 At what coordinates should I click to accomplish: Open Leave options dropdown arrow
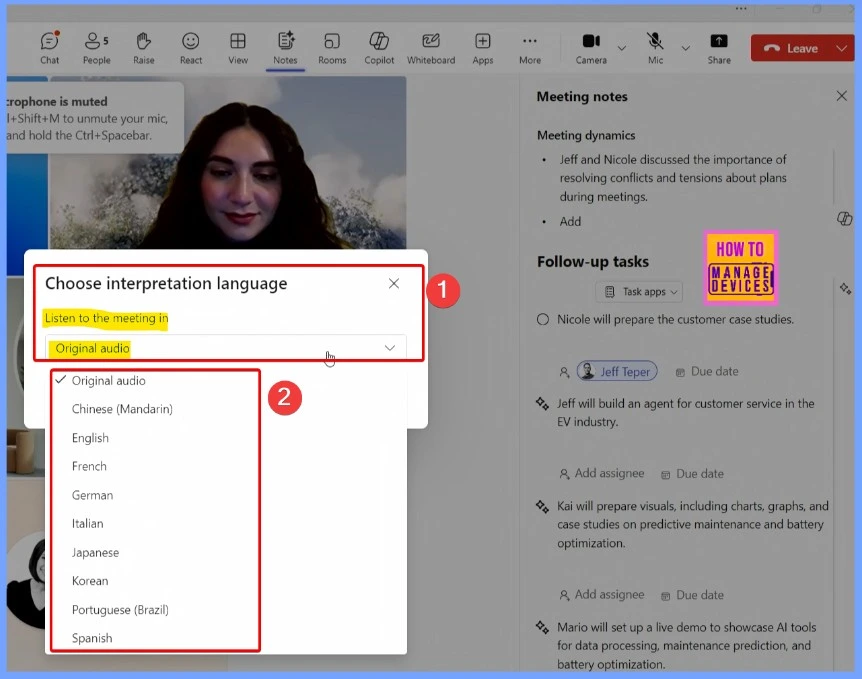(x=842, y=48)
